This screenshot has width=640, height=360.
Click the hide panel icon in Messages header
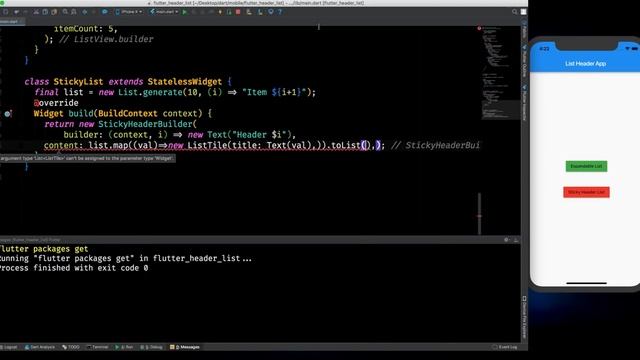click(x=516, y=240)
